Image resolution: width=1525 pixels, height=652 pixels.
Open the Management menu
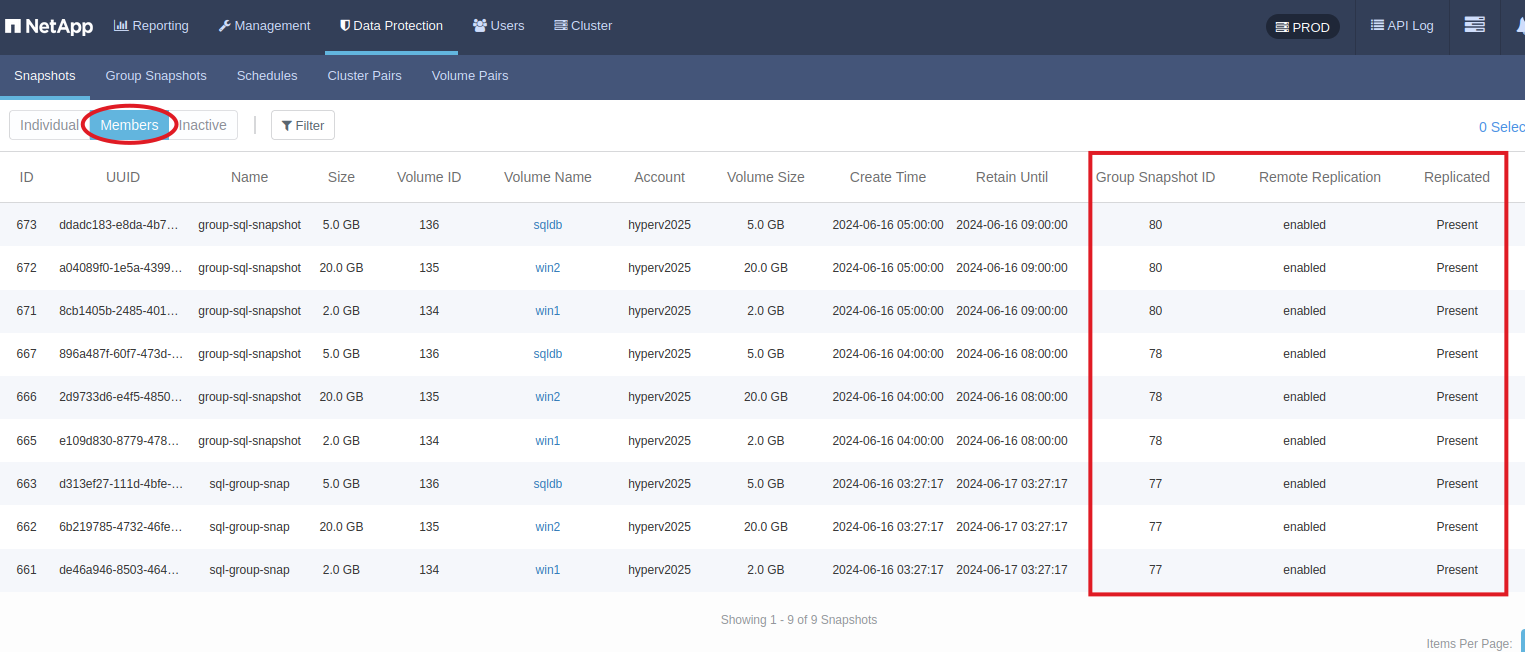[264, 26]
